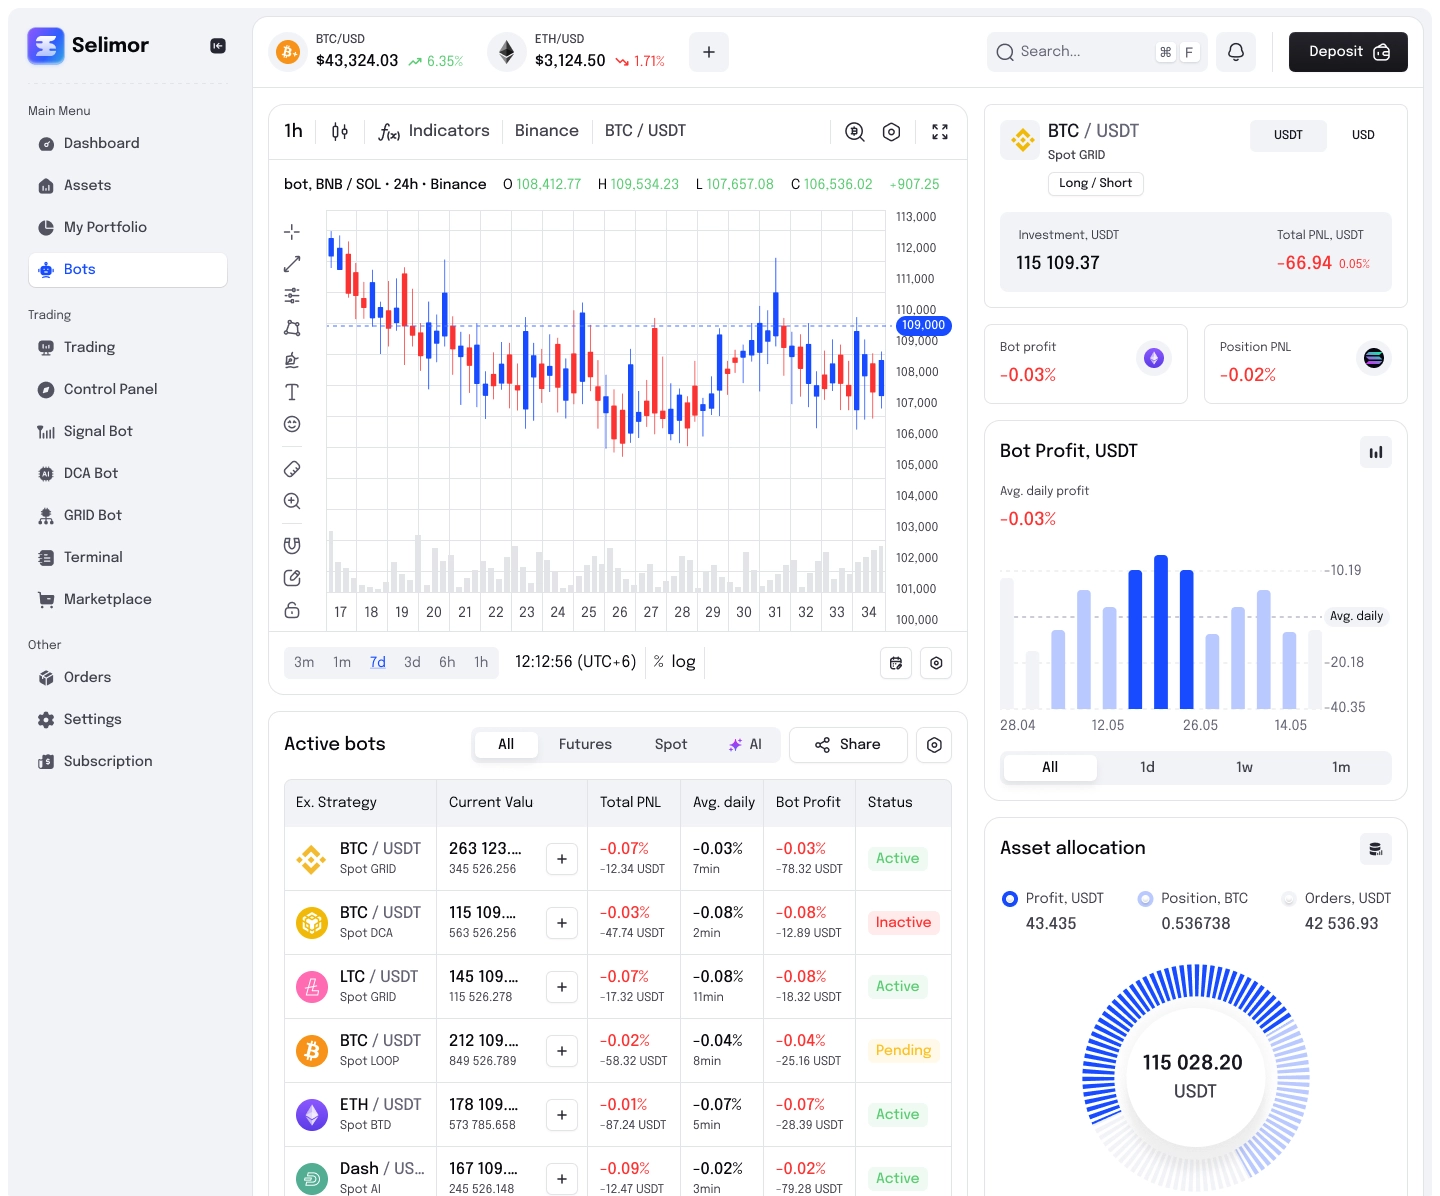Viewport: 1440px width, 1196px height.
Task: Select the crosshair tool in chart toolbar
Action: point(292,232)
